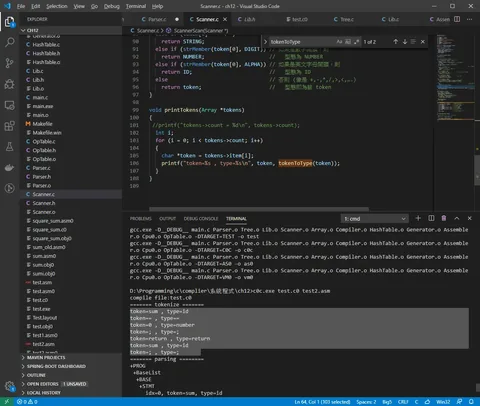Toggle Match Case in find widget
480x406 pixels.
pyautogui.click(x=339, y=42)
